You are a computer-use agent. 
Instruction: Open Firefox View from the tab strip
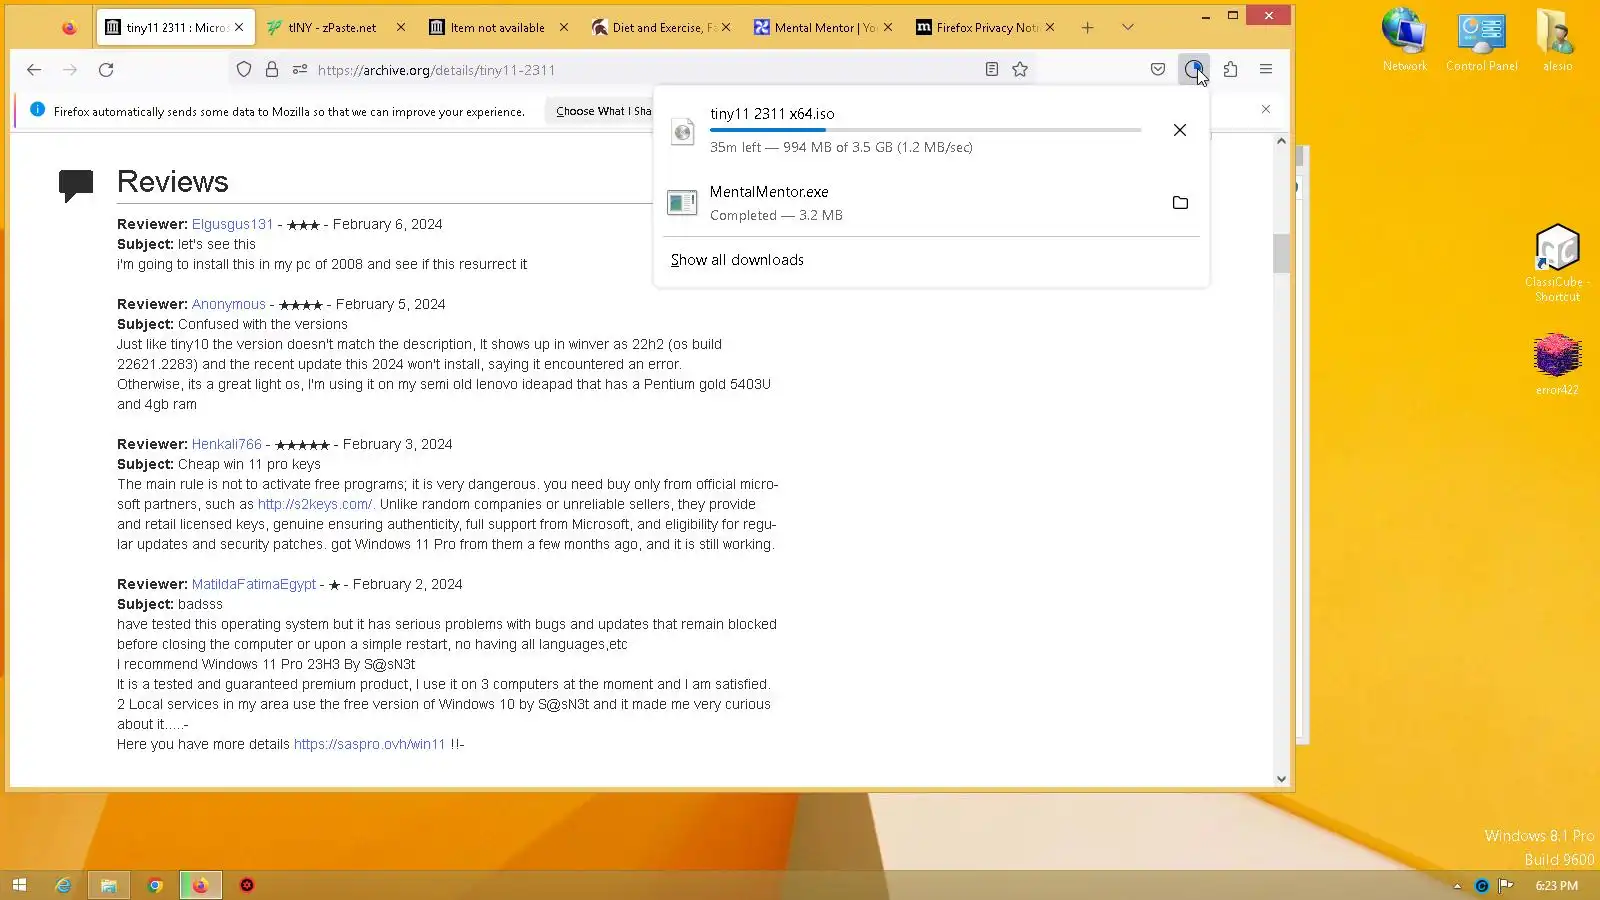point(69,28)
